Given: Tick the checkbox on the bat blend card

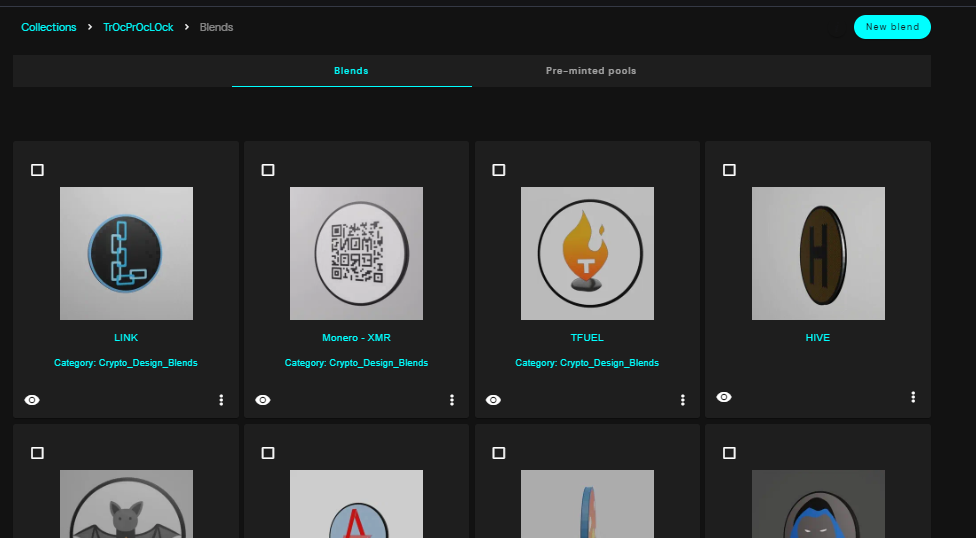Looking at the screenshot, I should pyautogui.click(x=37, y=453).
